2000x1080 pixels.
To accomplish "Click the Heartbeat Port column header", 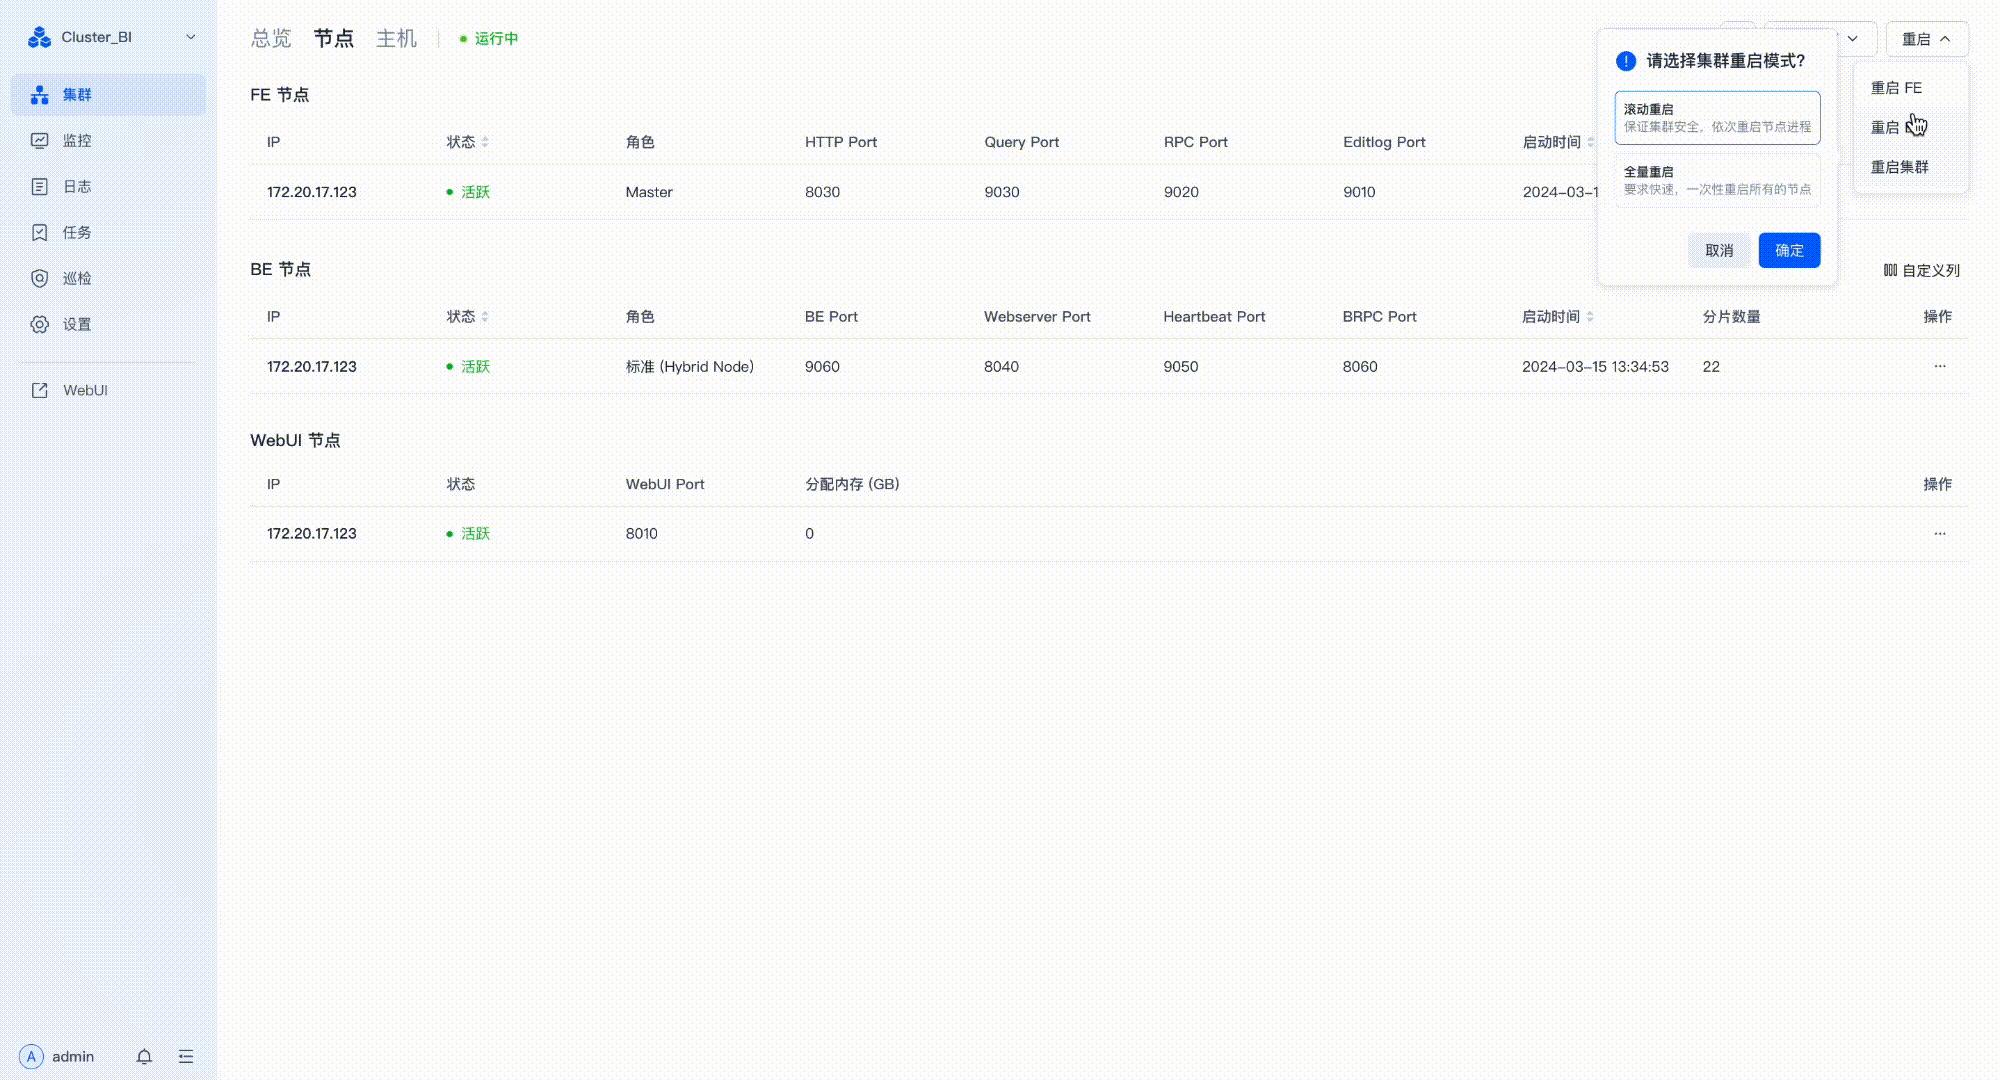I will (1214, 317).
